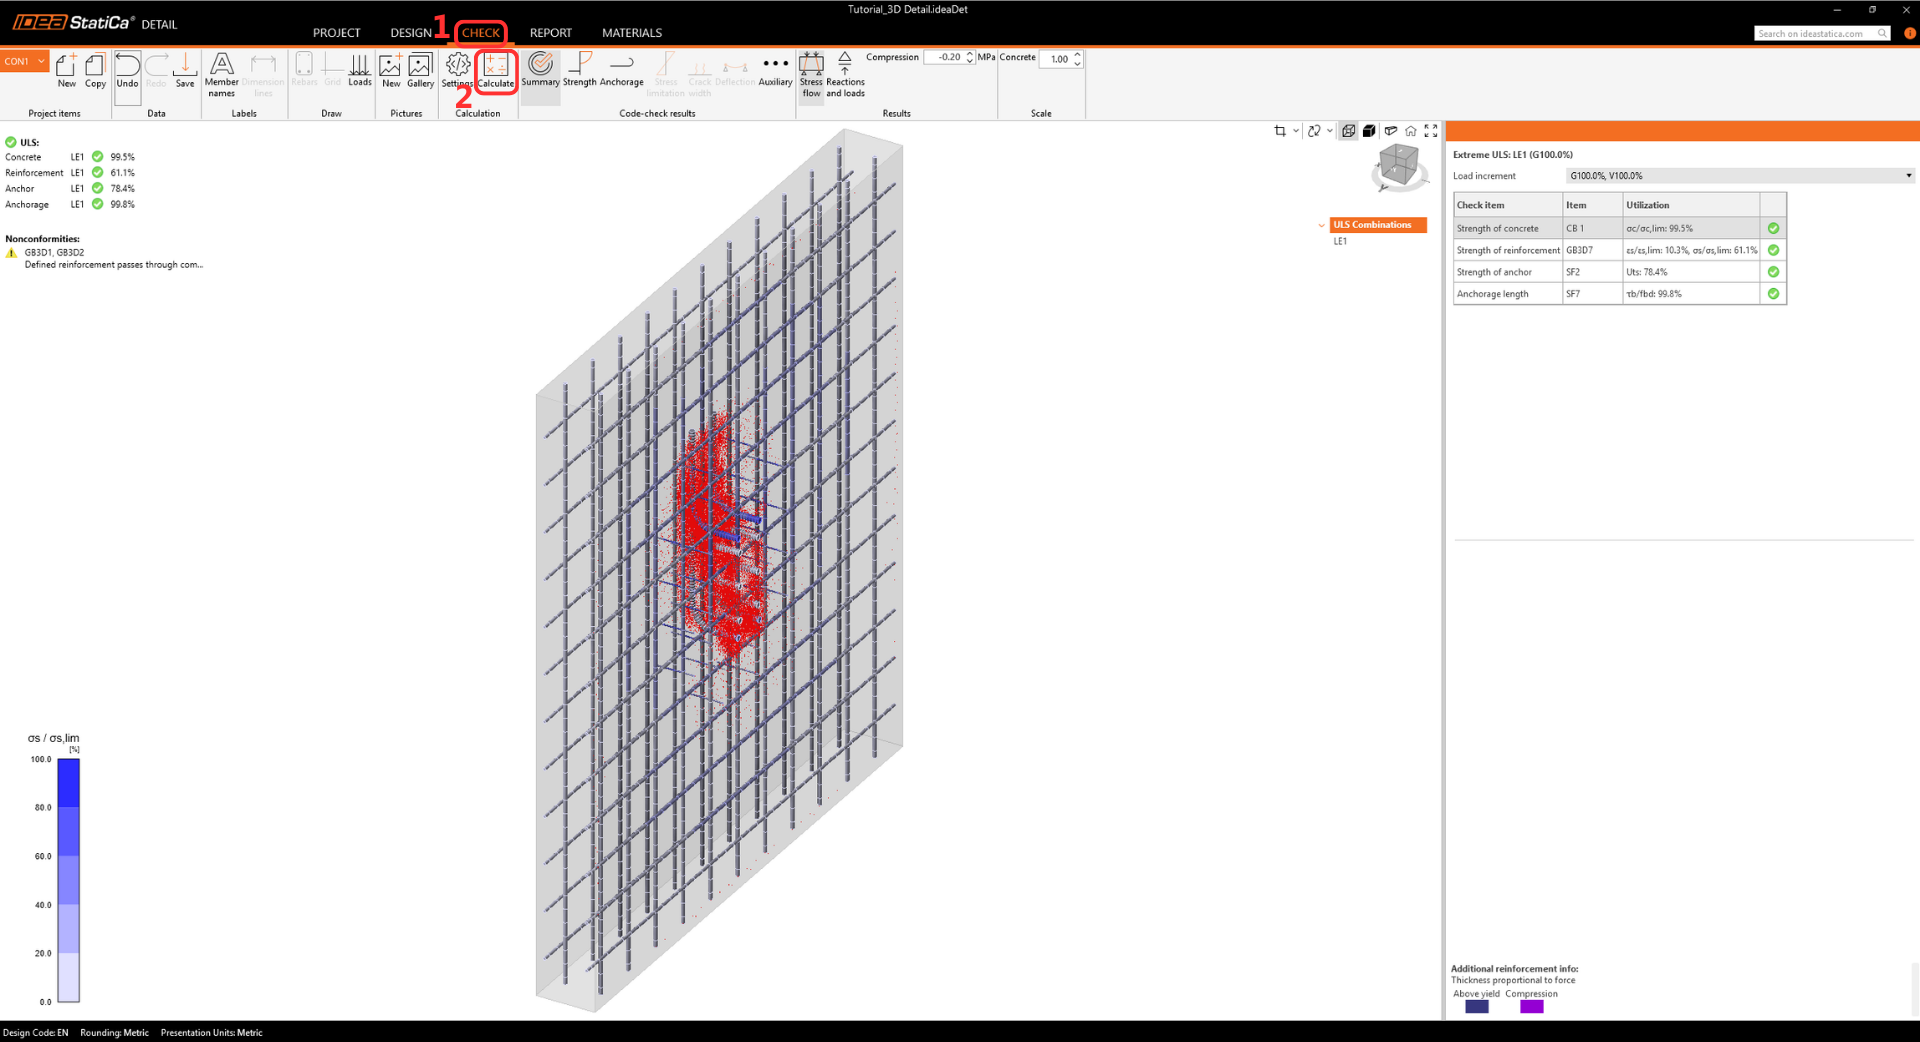The height and width of the screenshot is (1042, 1920).
Task: Select LE1 under ULS Combinations
Action: [1340, 241]
